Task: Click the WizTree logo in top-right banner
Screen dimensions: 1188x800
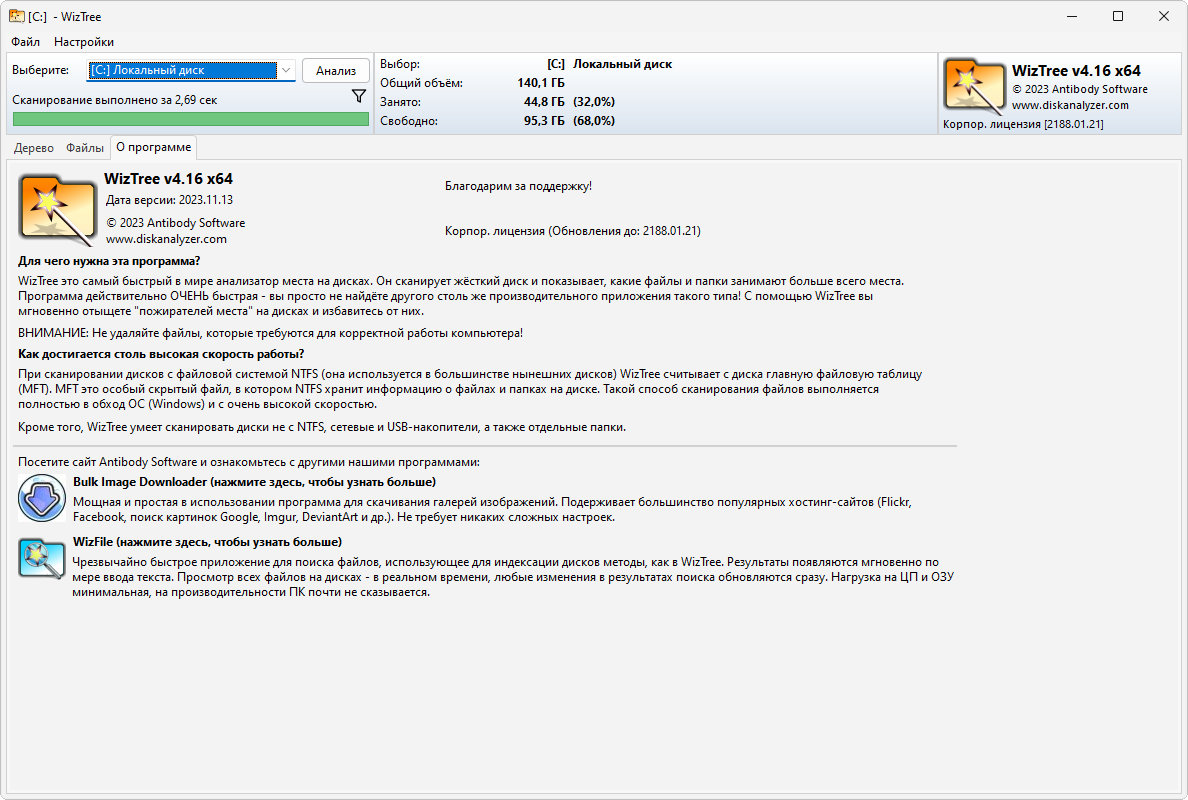Action: point(974,87)
